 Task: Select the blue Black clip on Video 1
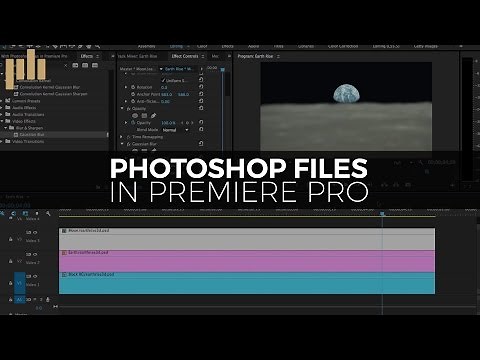pos(247,283)
